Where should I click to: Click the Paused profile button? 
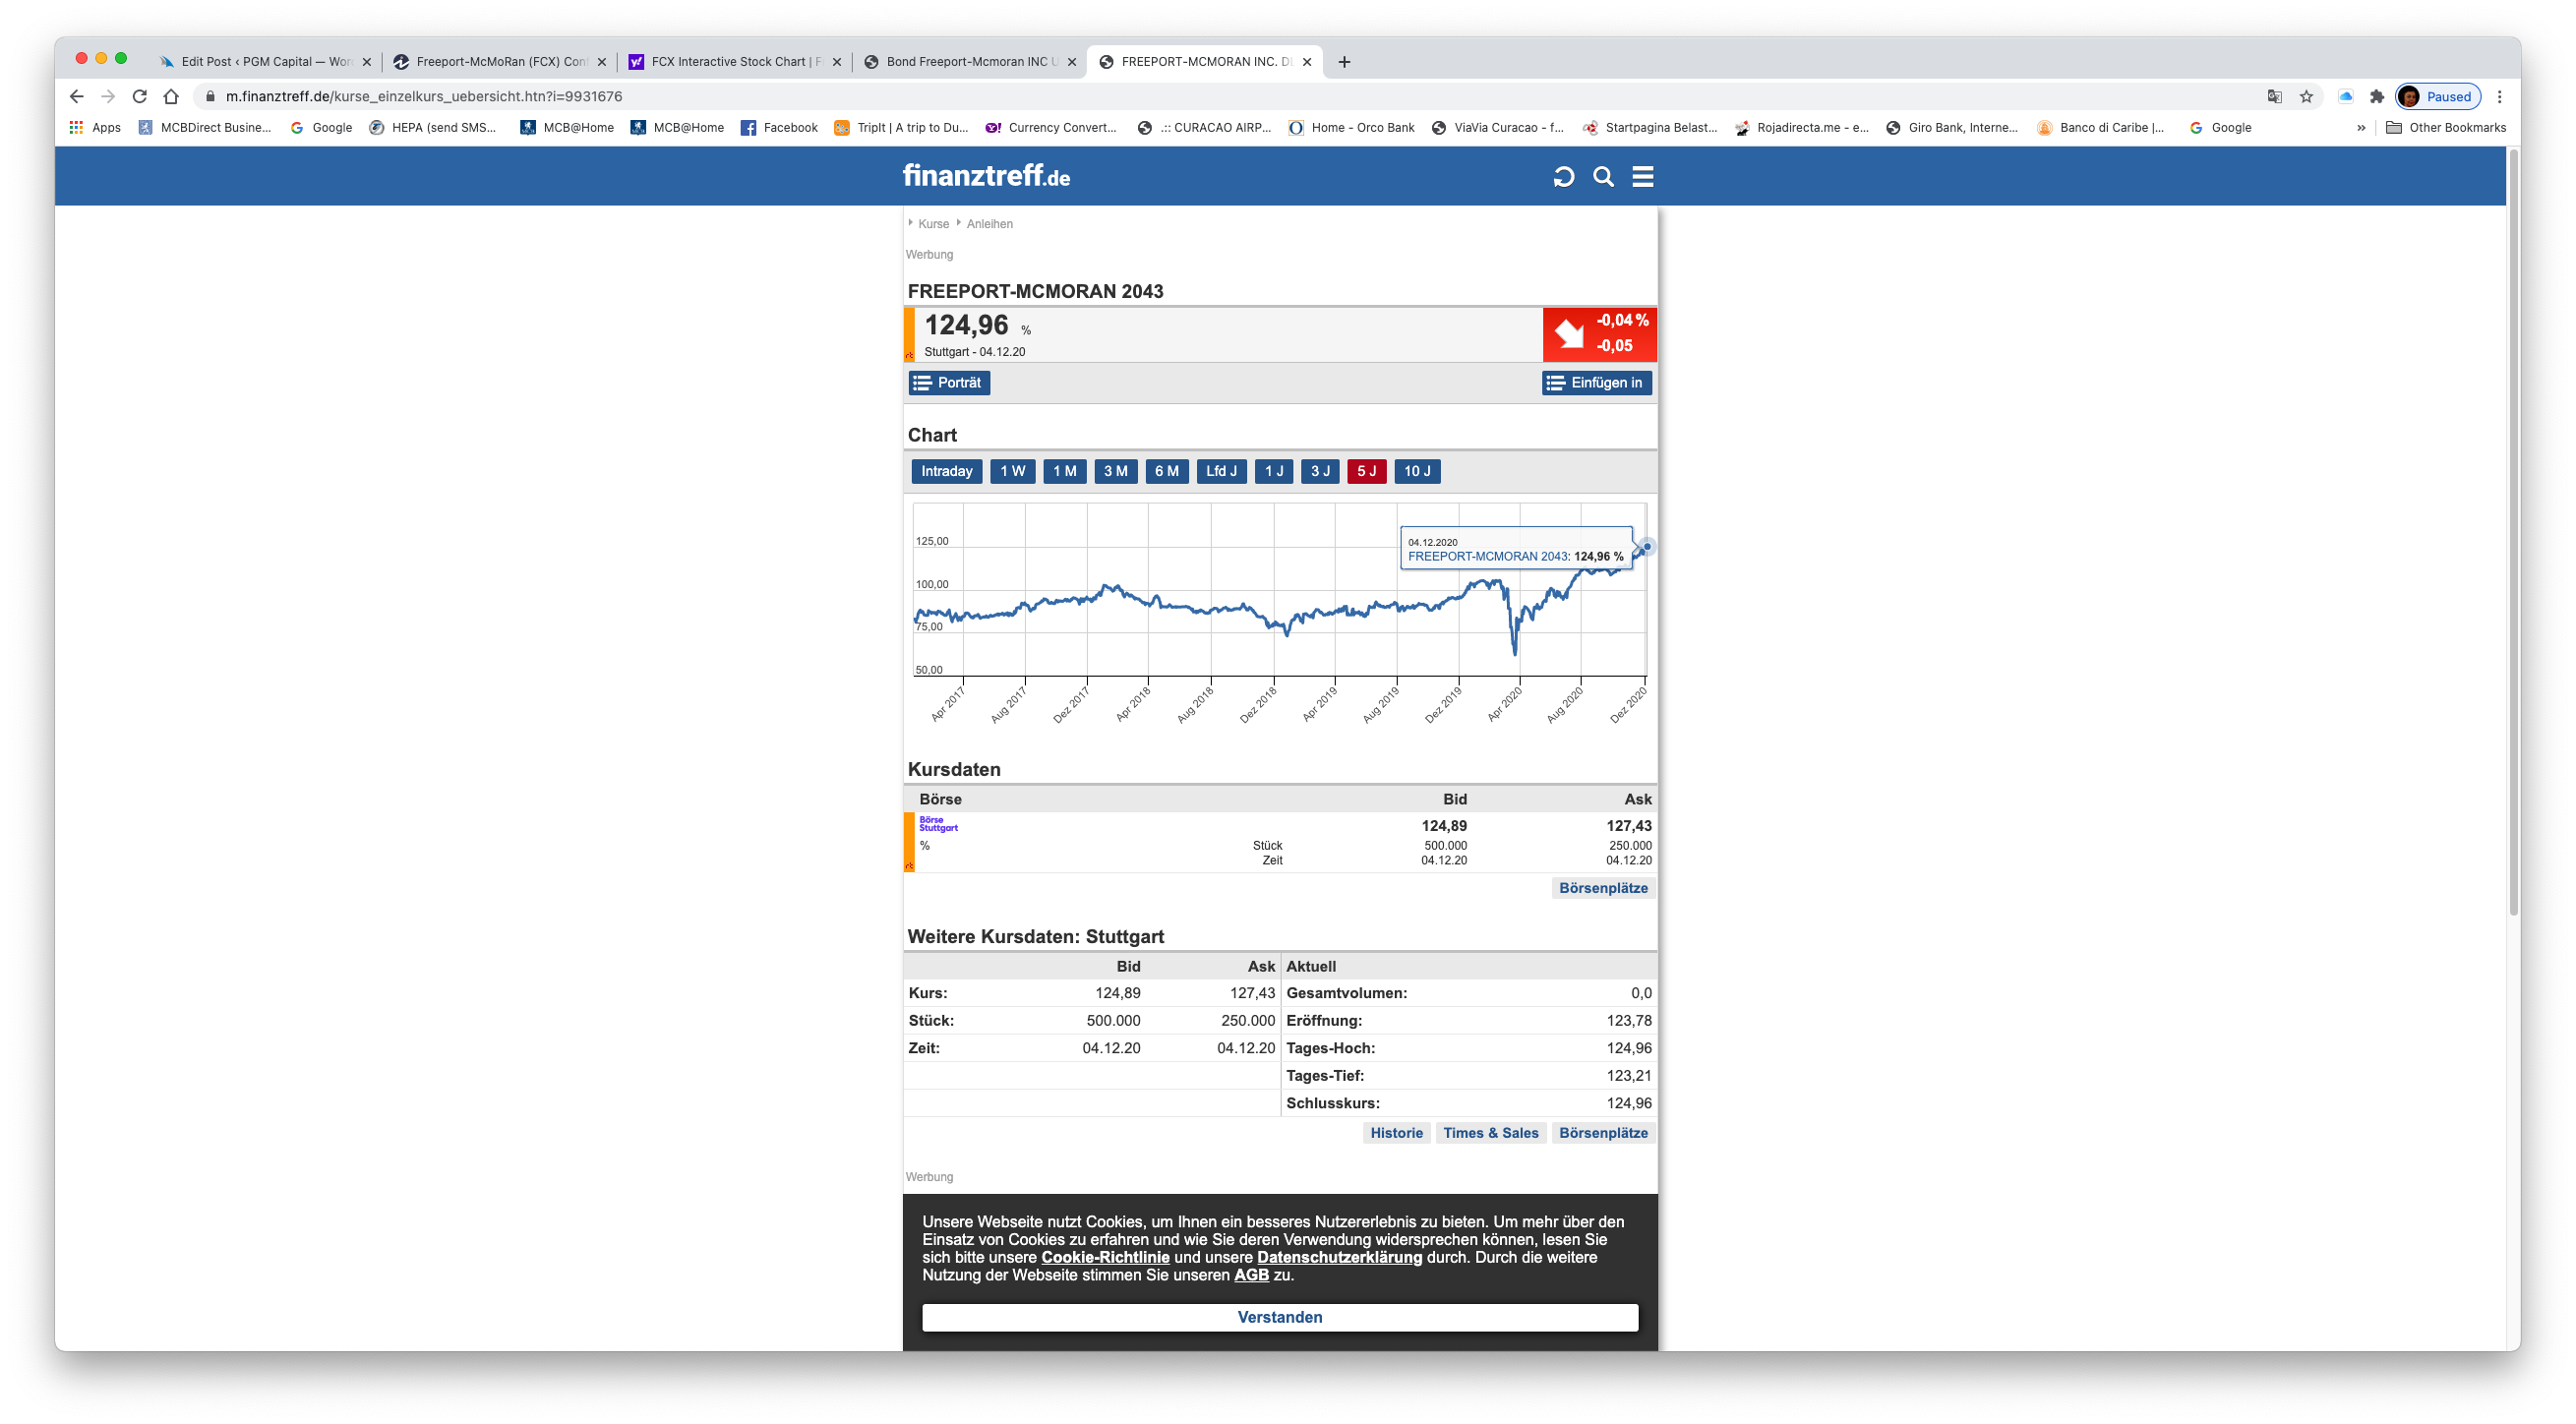[x=2438, y=97]
